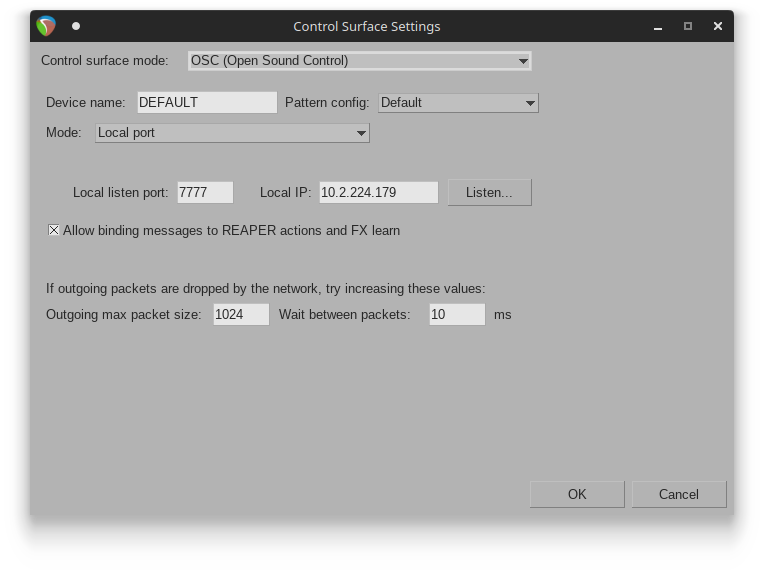This screenshot has width=764, height=577.
Task: Click the Cancel button
Action: [x=679, y=494]
